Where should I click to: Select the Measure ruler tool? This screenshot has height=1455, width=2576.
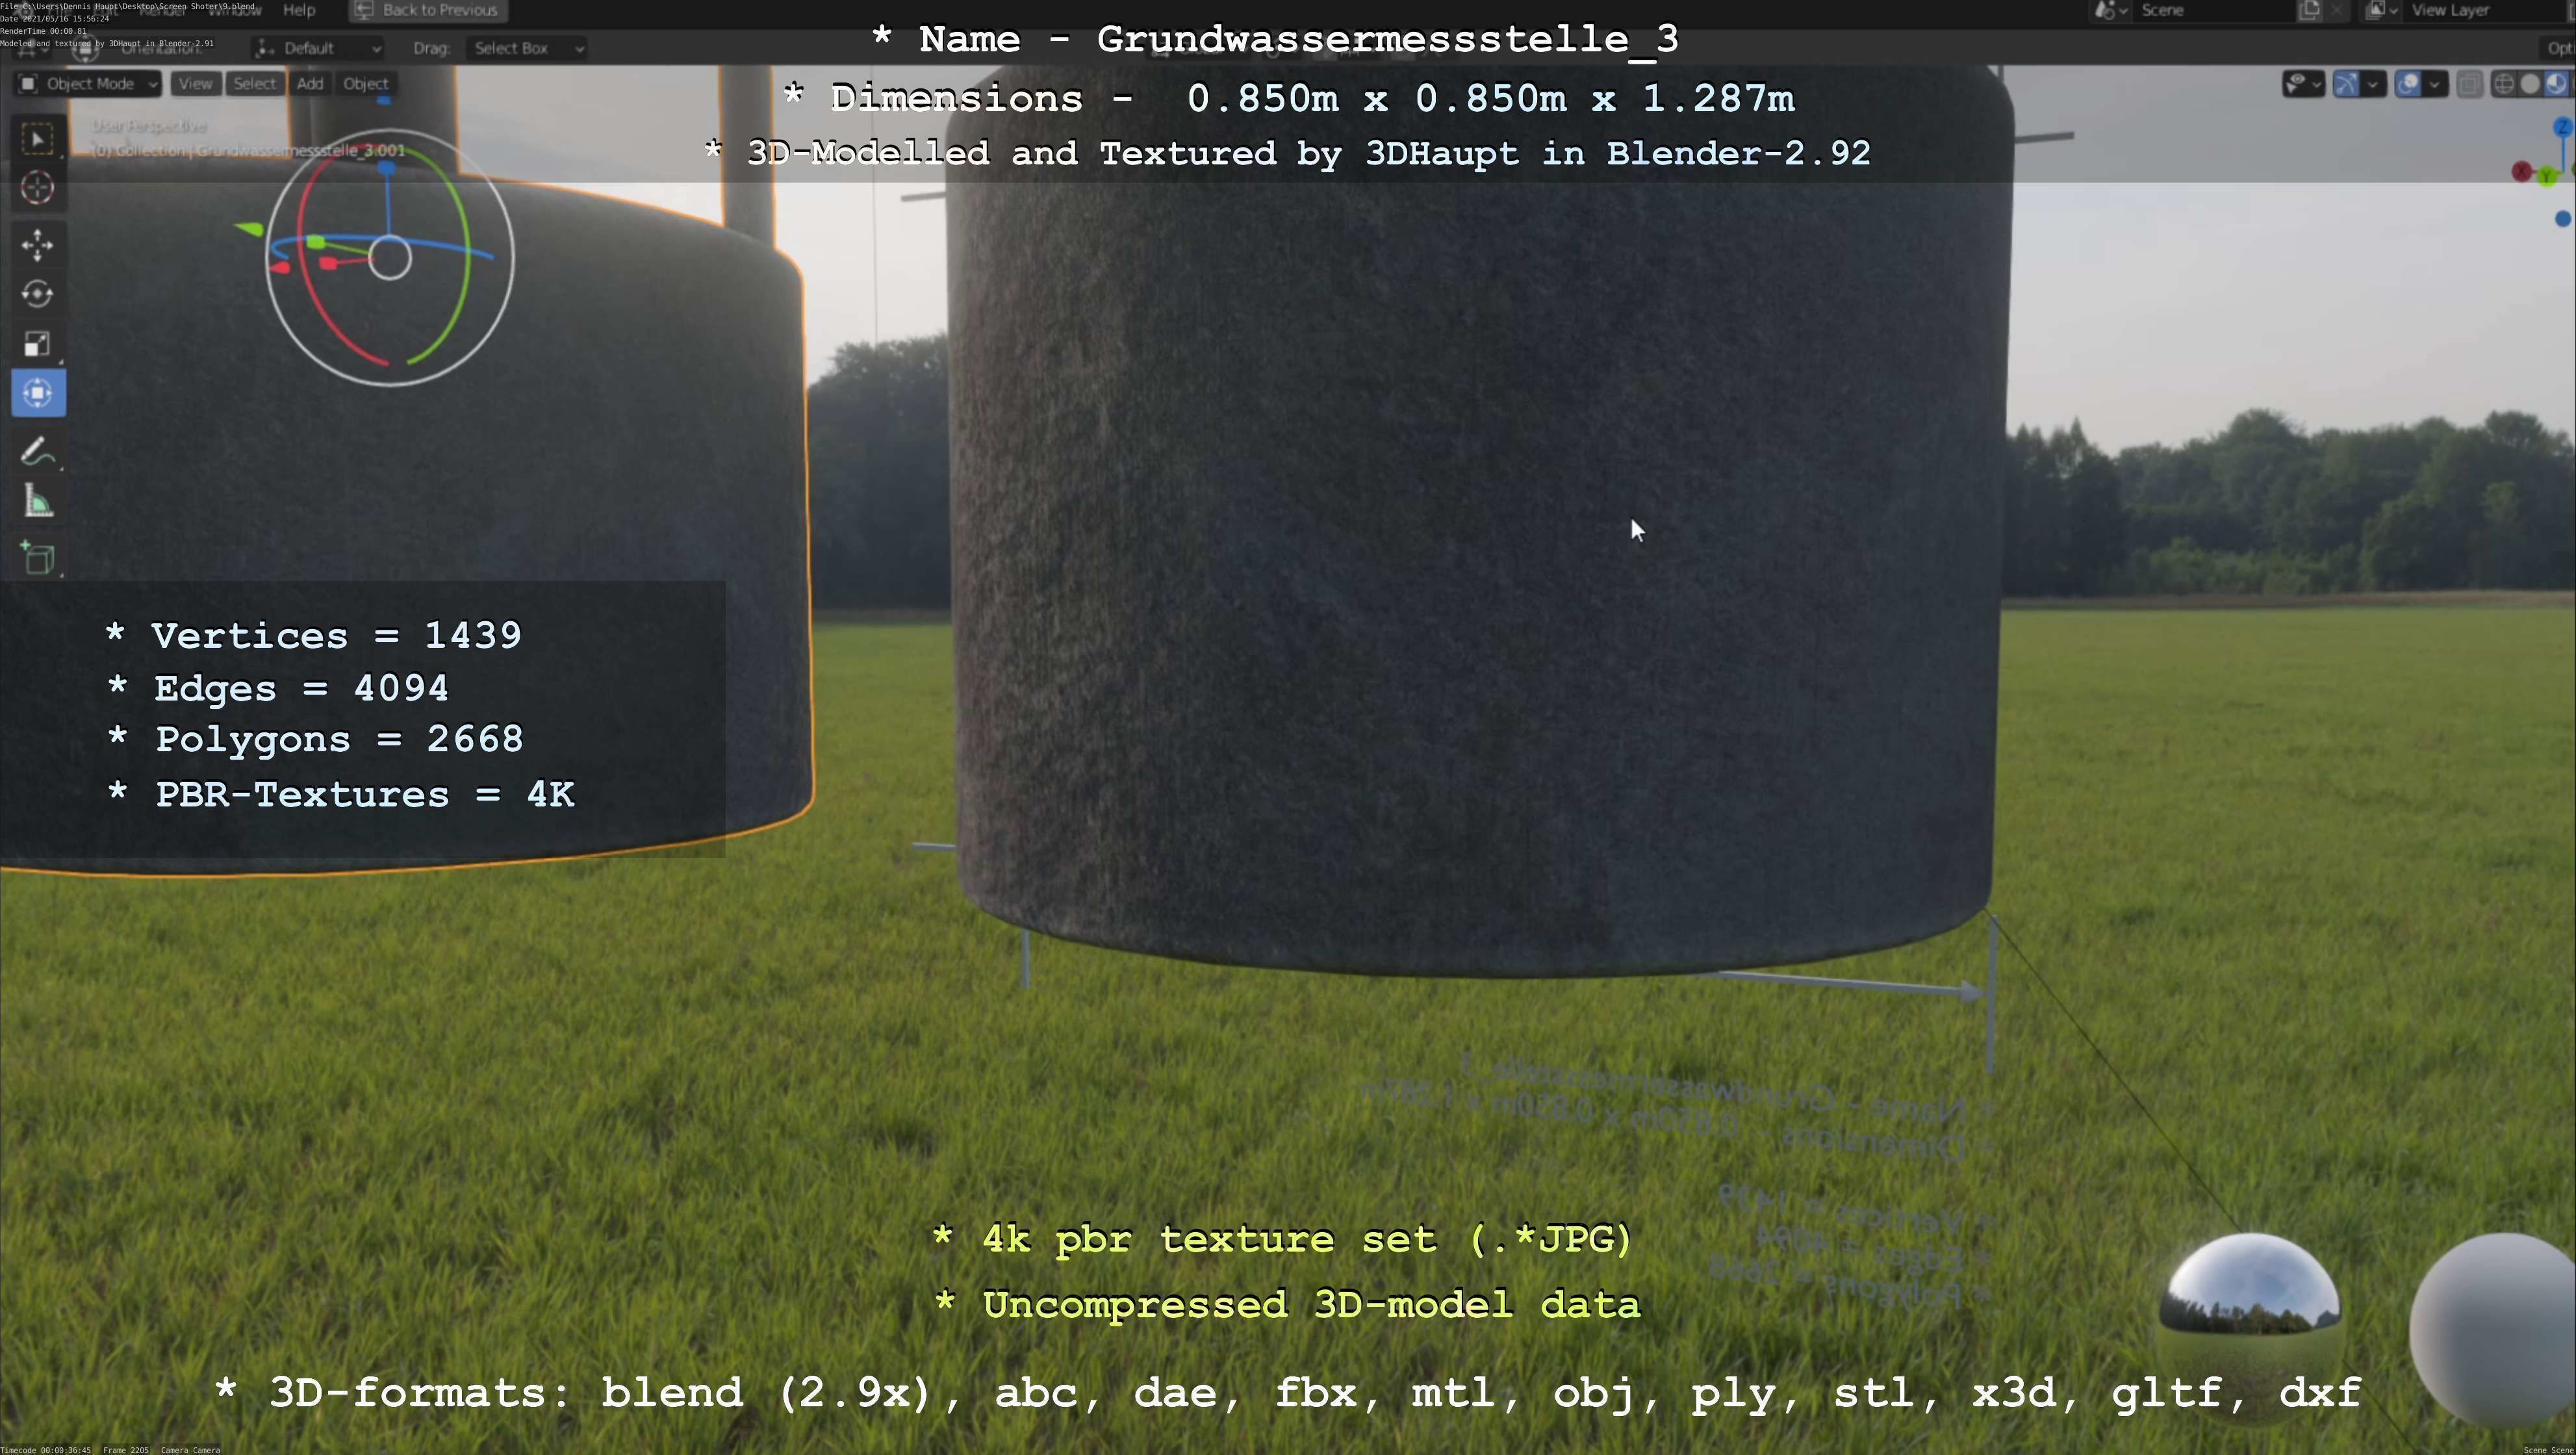coord(38,501)
